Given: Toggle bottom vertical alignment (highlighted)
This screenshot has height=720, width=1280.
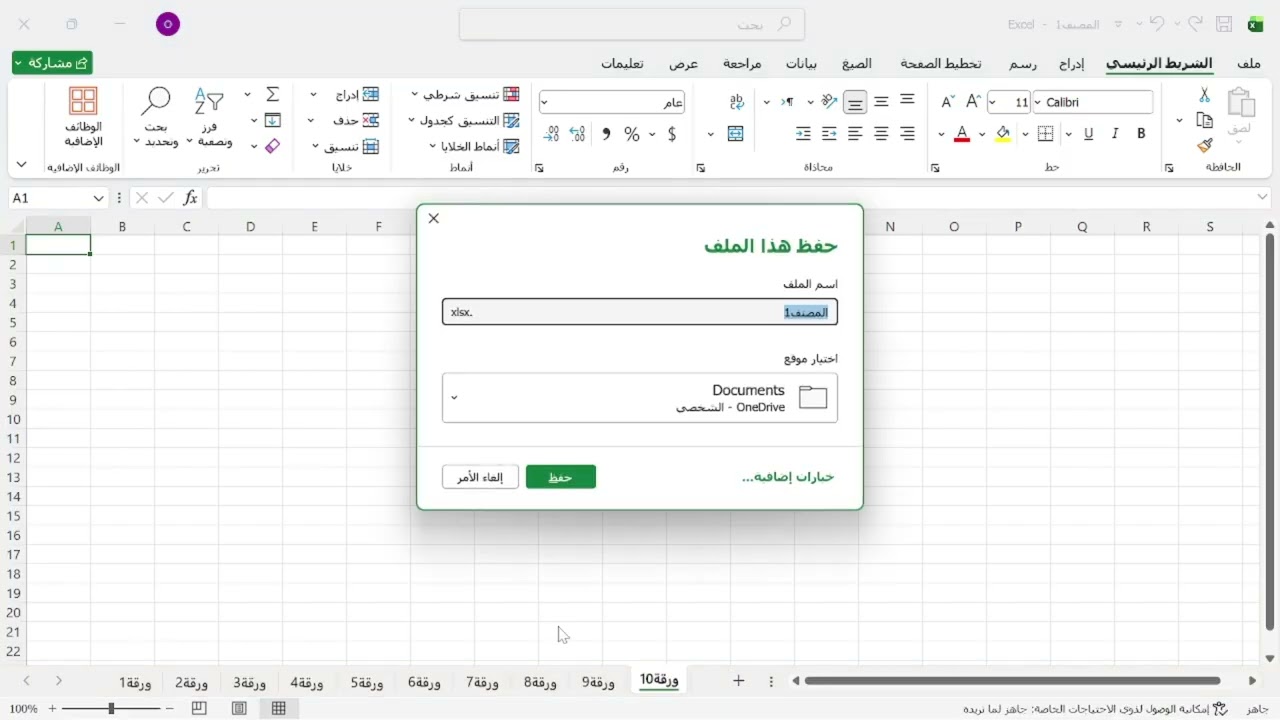Looking at the screenshot, I should point(855,102).
